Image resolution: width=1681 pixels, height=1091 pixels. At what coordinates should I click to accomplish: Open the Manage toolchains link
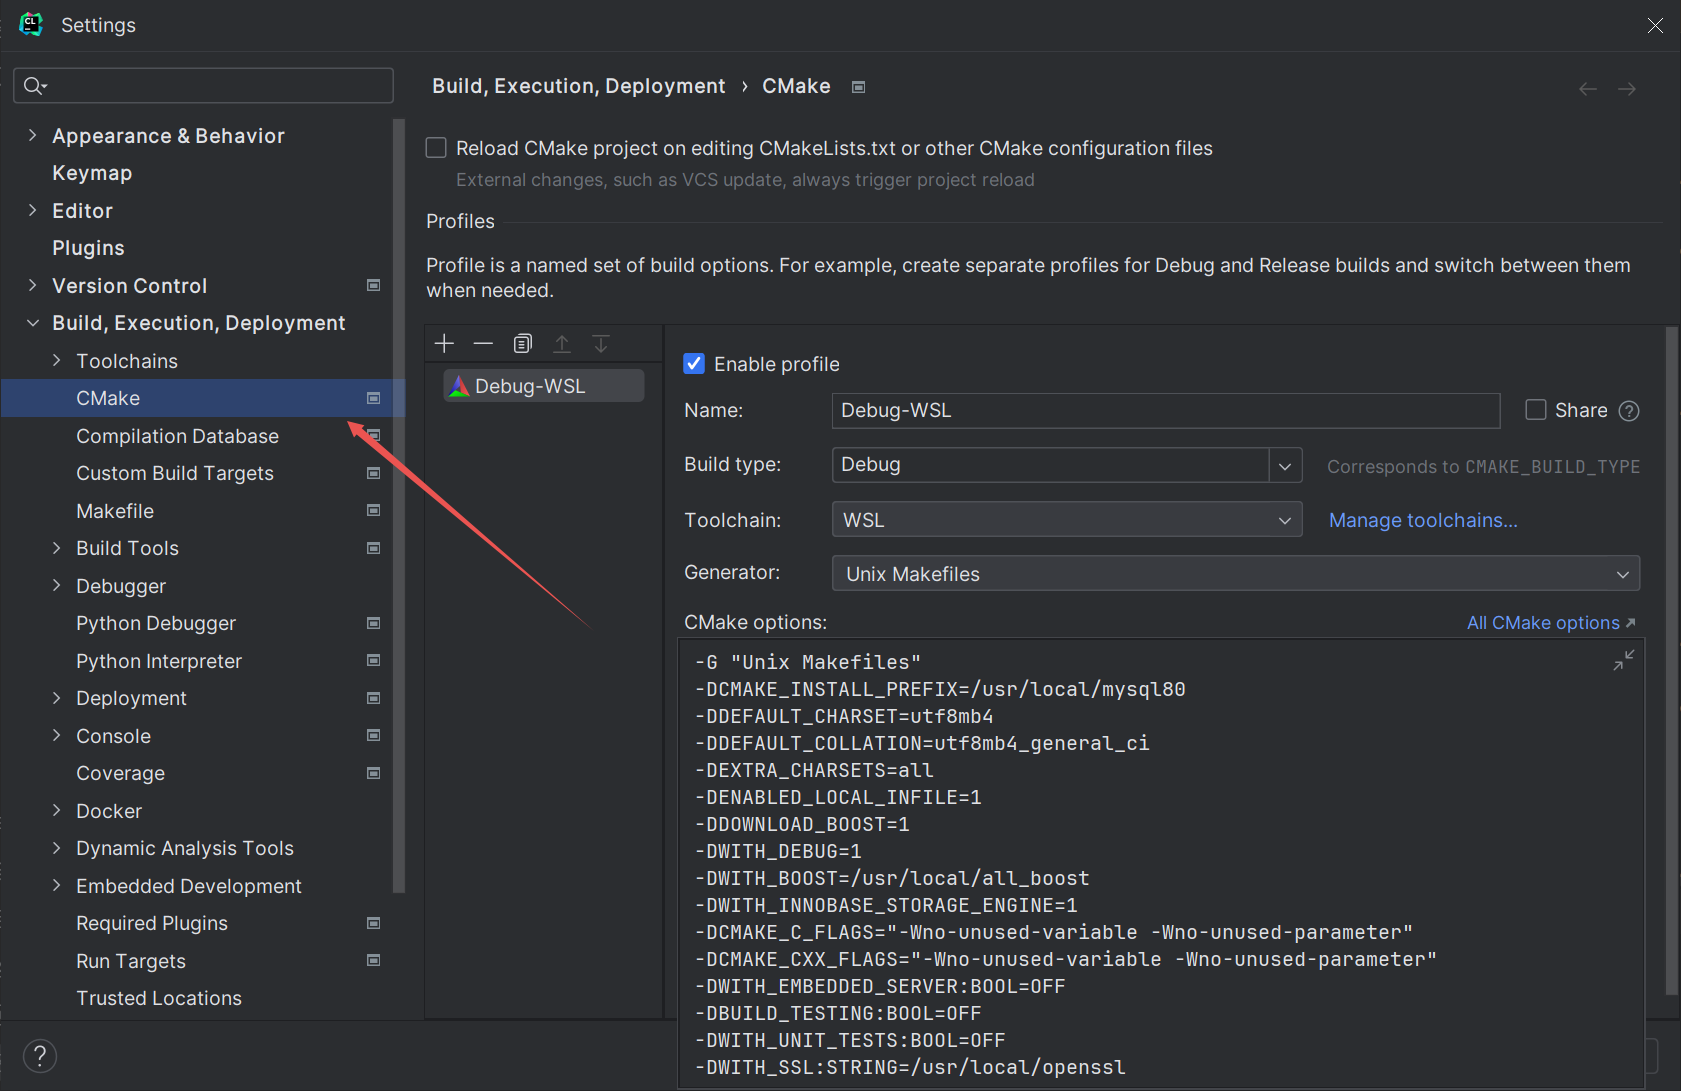(1423, 520)
